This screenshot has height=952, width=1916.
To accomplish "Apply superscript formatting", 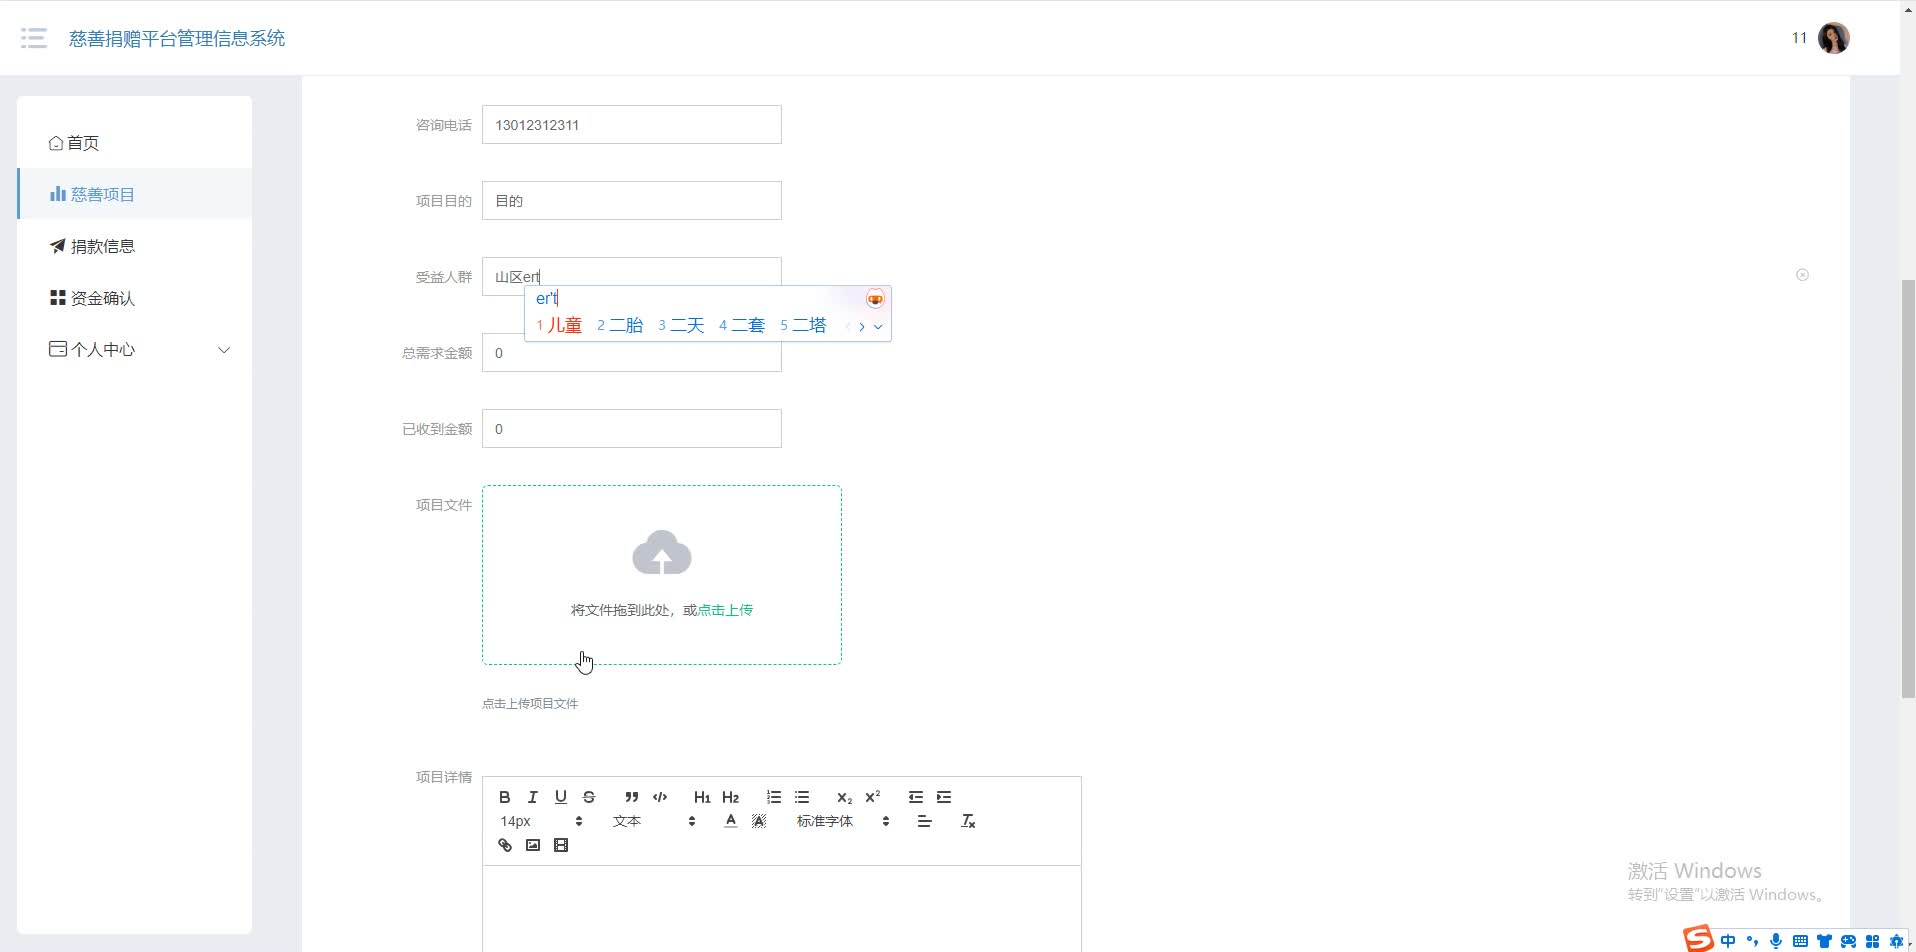I will click(x=873, y=797).
